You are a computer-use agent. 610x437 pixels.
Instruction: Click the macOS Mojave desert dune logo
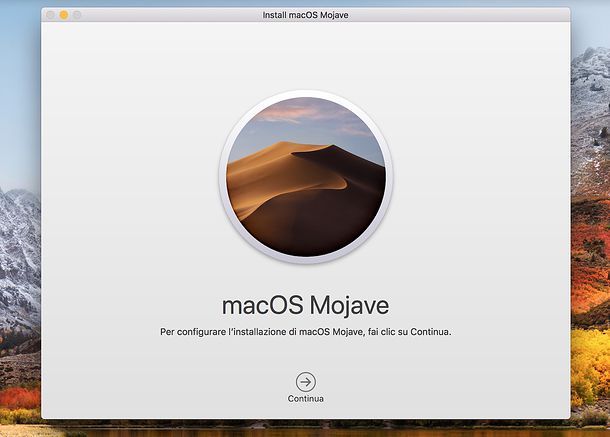click(306, 177)
